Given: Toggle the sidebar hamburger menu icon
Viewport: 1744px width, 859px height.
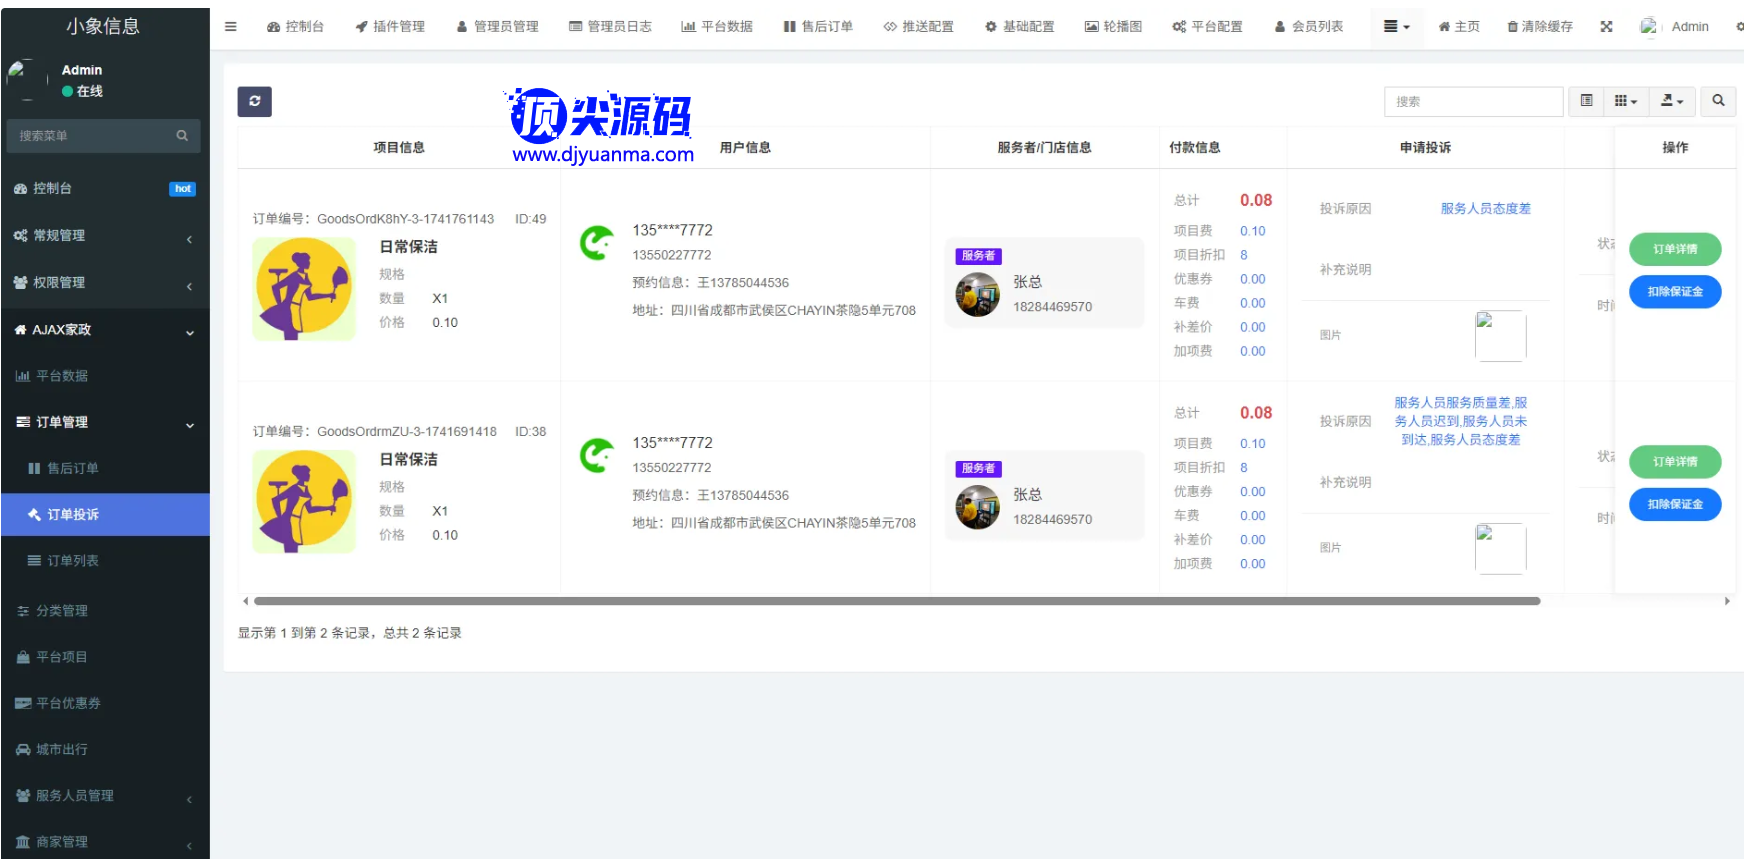Looking at the screenshot, I should 231,27.
